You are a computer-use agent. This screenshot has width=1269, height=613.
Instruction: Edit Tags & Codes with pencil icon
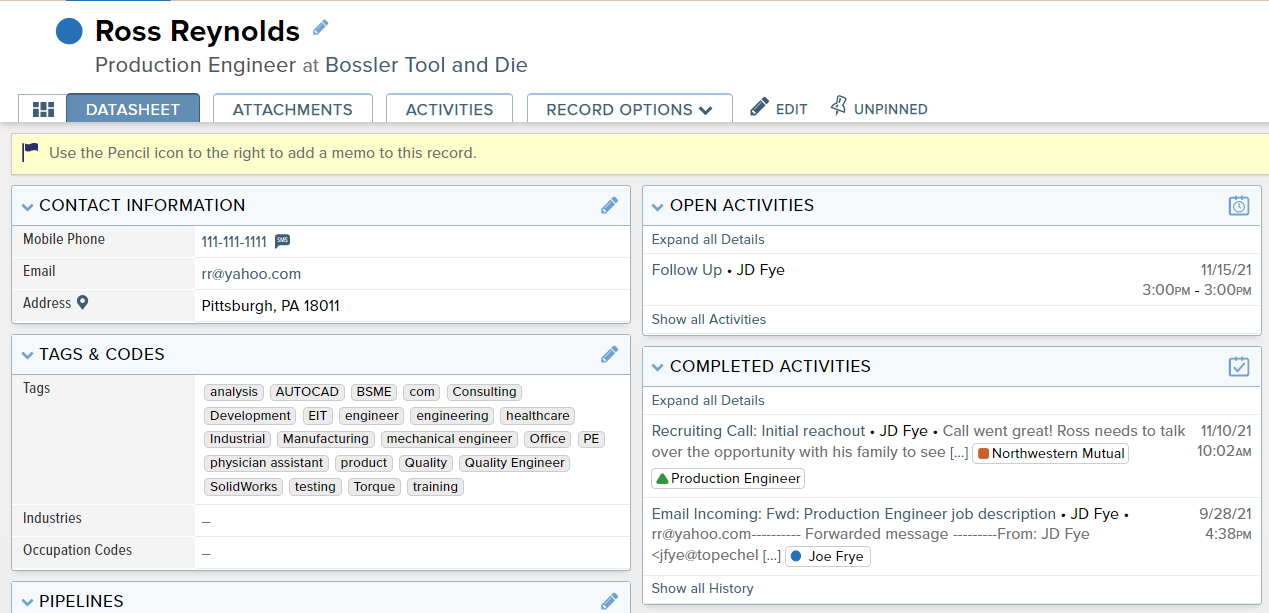(609, 354)
